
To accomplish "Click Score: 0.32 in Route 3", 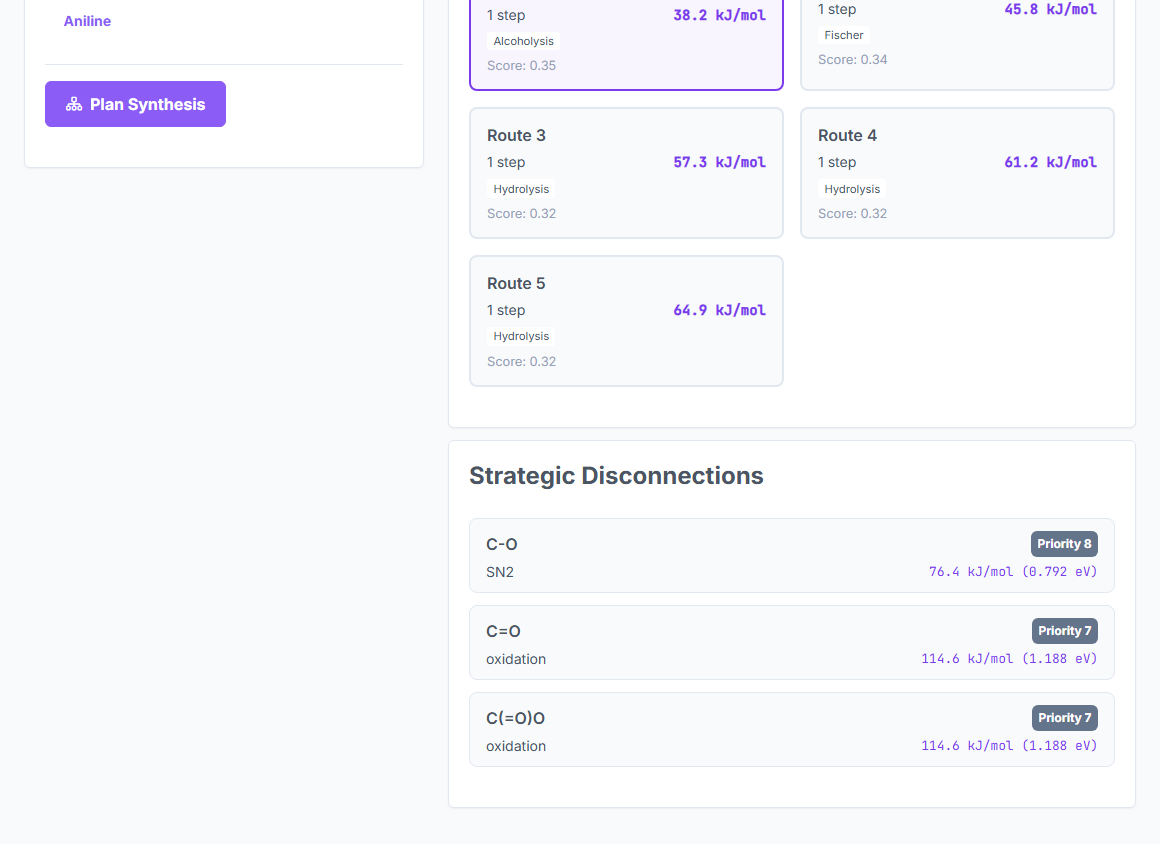I will click(522, 214).
